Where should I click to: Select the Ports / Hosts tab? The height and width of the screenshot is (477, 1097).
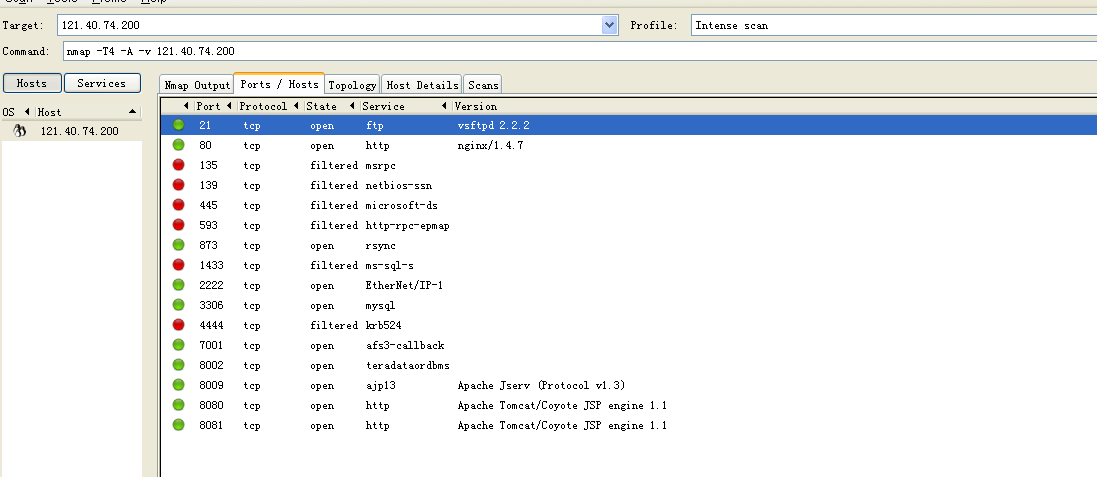(279, 83)
